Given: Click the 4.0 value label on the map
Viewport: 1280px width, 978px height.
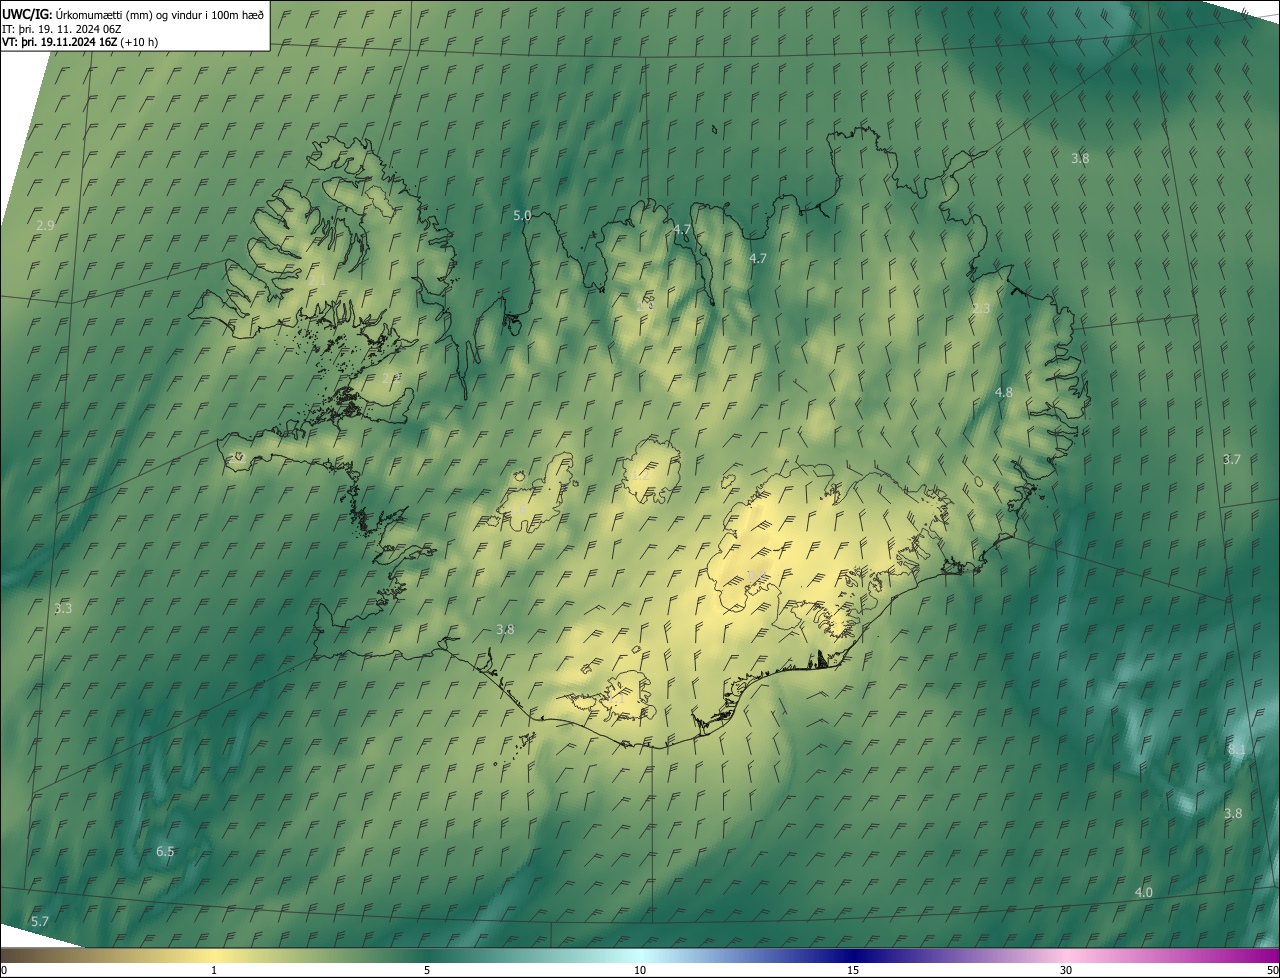Looking at the screenshot, I should [x=1144, y=893].
